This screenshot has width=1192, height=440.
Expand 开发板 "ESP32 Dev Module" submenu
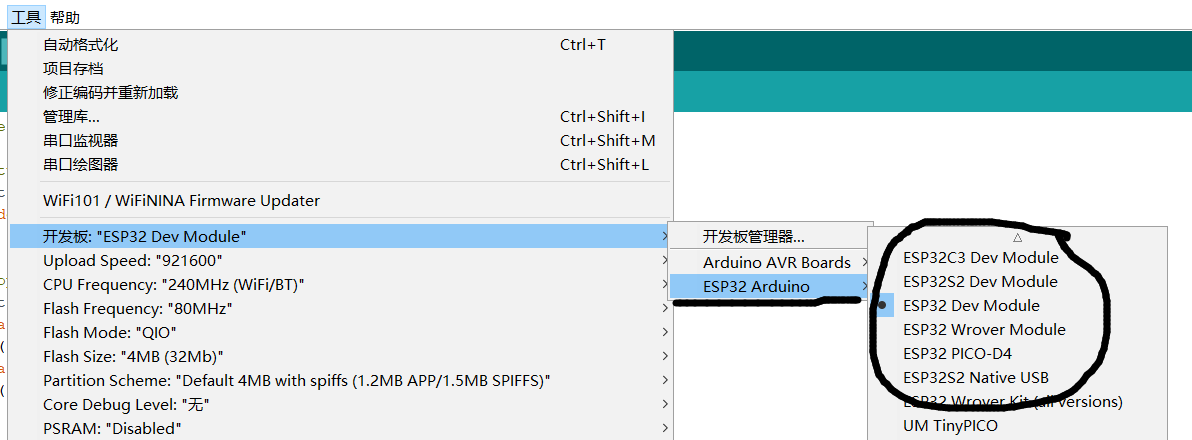pyautogui.click(x=341, y=236)
